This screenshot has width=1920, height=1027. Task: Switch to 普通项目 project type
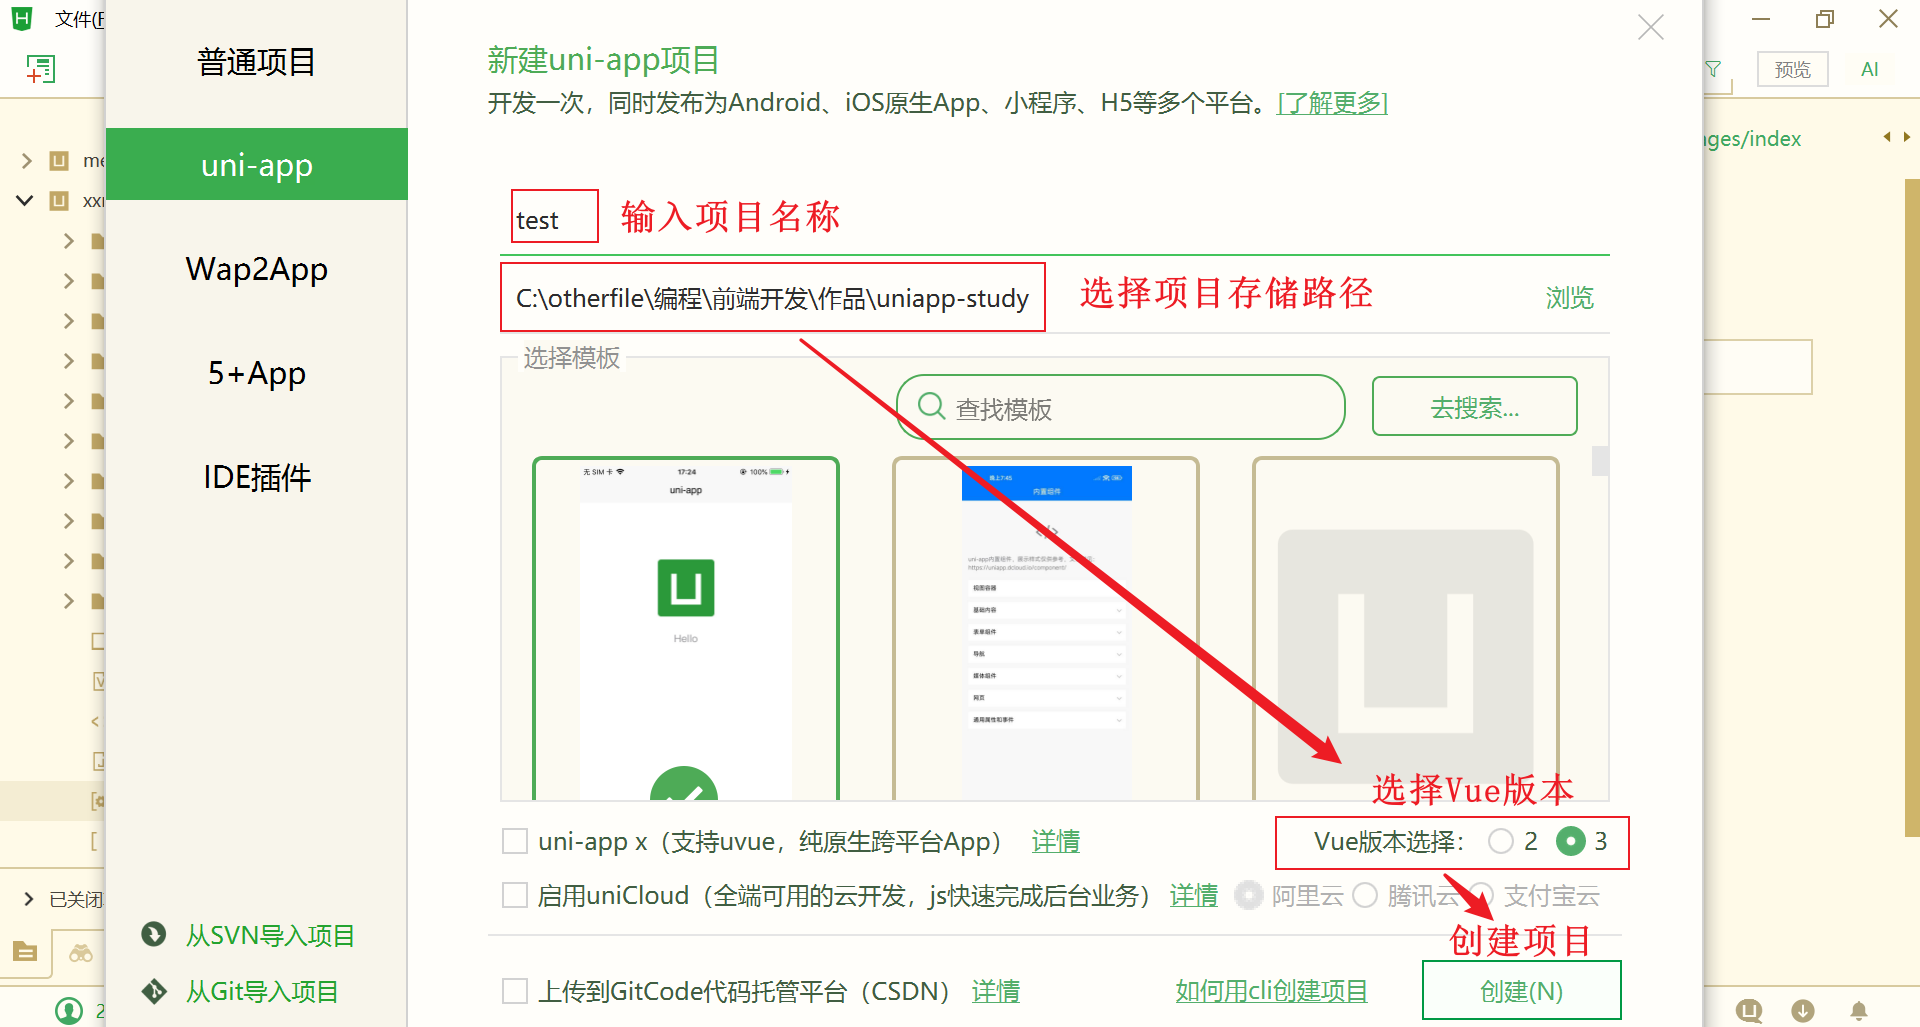257,62
